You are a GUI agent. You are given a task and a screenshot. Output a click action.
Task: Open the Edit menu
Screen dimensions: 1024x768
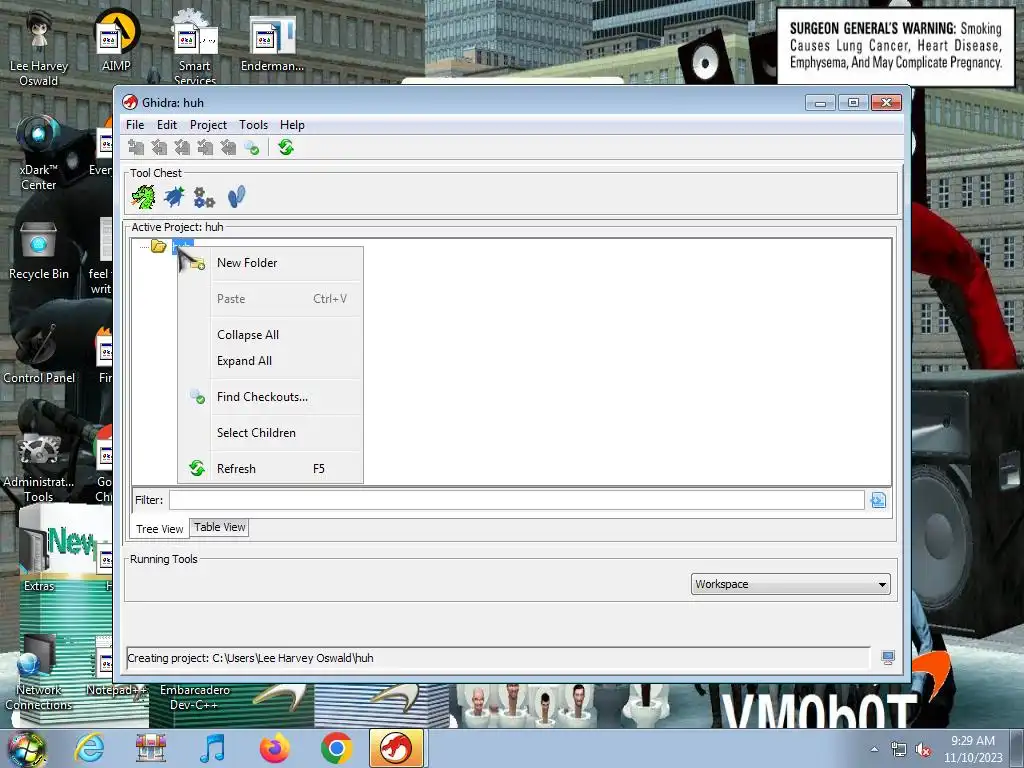pyautogui.click(x=167, y=125)
